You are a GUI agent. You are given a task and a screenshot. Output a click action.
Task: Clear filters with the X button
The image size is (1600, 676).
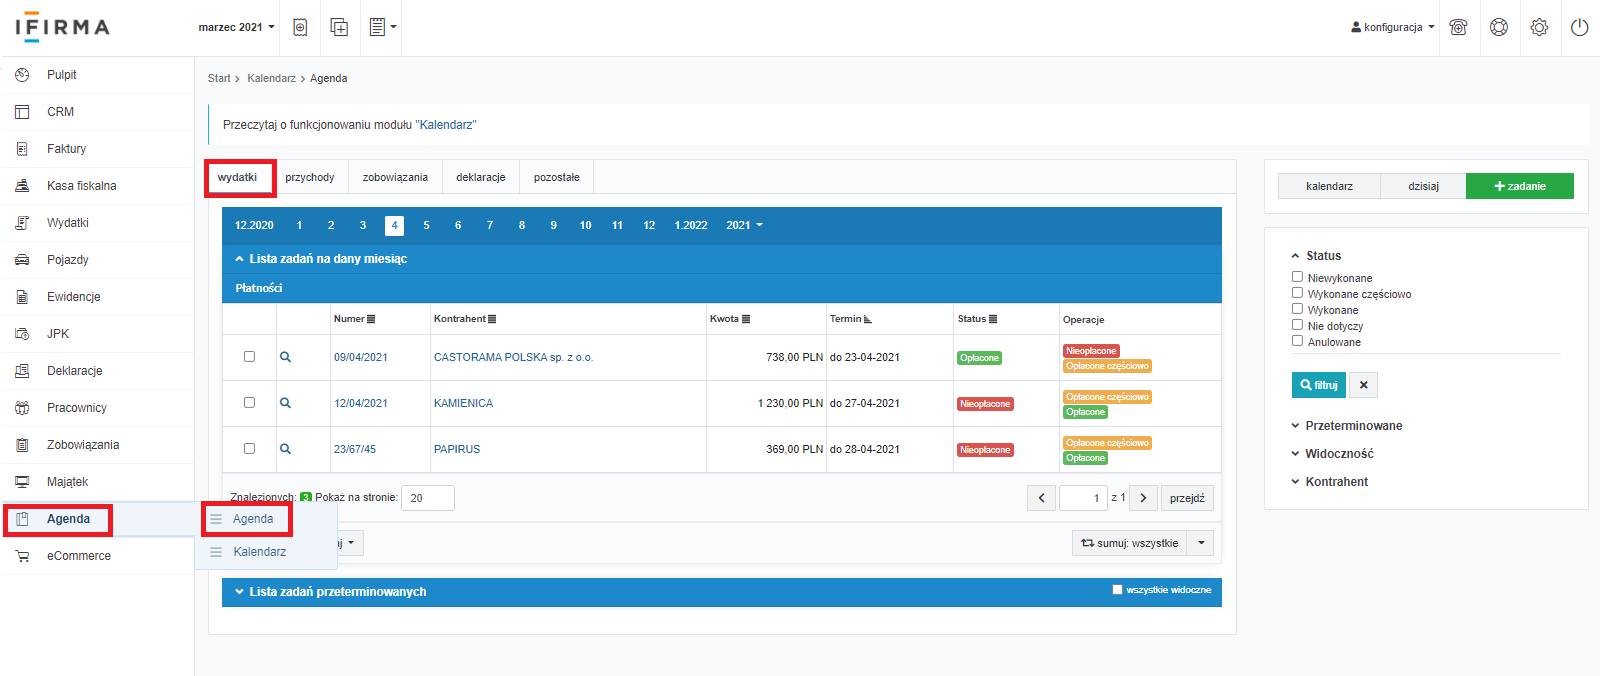tap(1364, 385)
